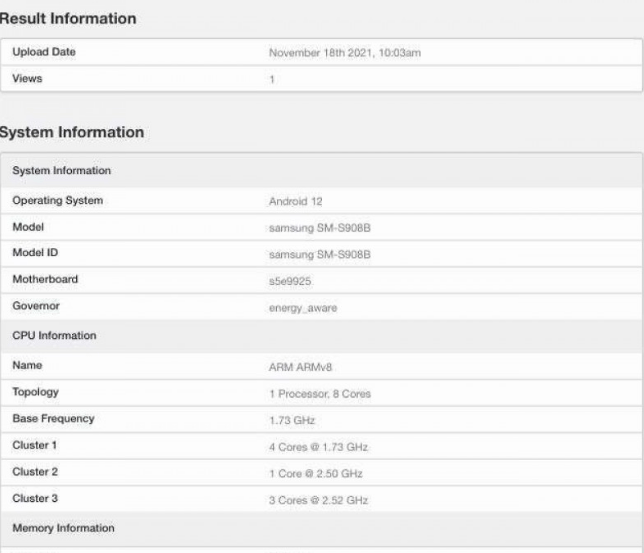Click the 'CPU Information' section header
644x553 pixels.
pos(54,335)
